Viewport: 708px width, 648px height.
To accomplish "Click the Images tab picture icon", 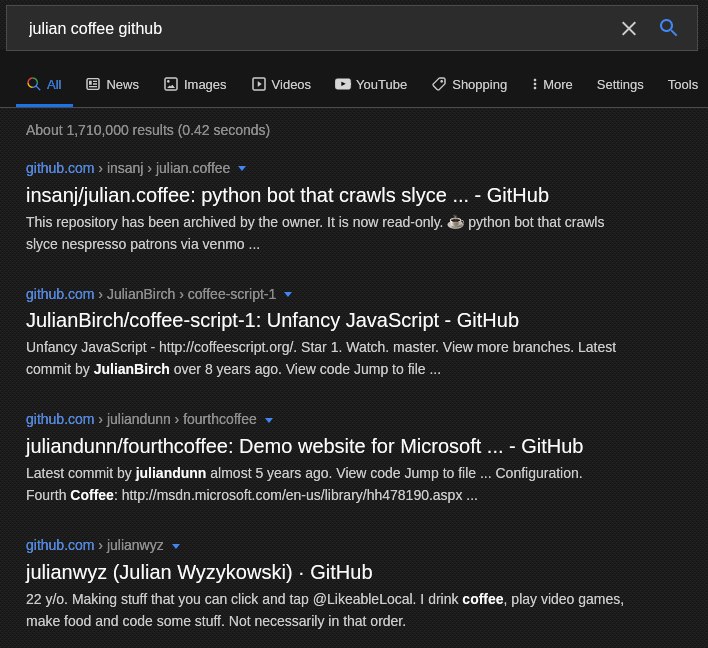I will [171, 84].
